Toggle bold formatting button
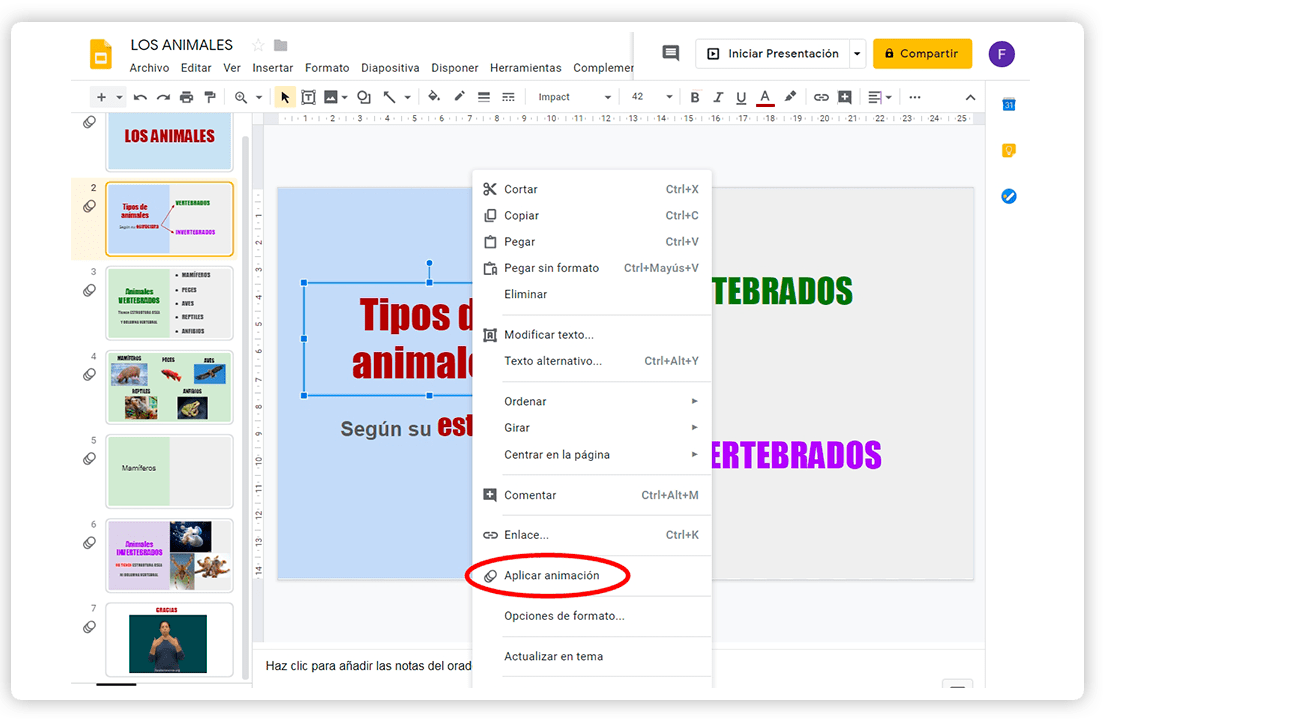 tap(695, 97)
